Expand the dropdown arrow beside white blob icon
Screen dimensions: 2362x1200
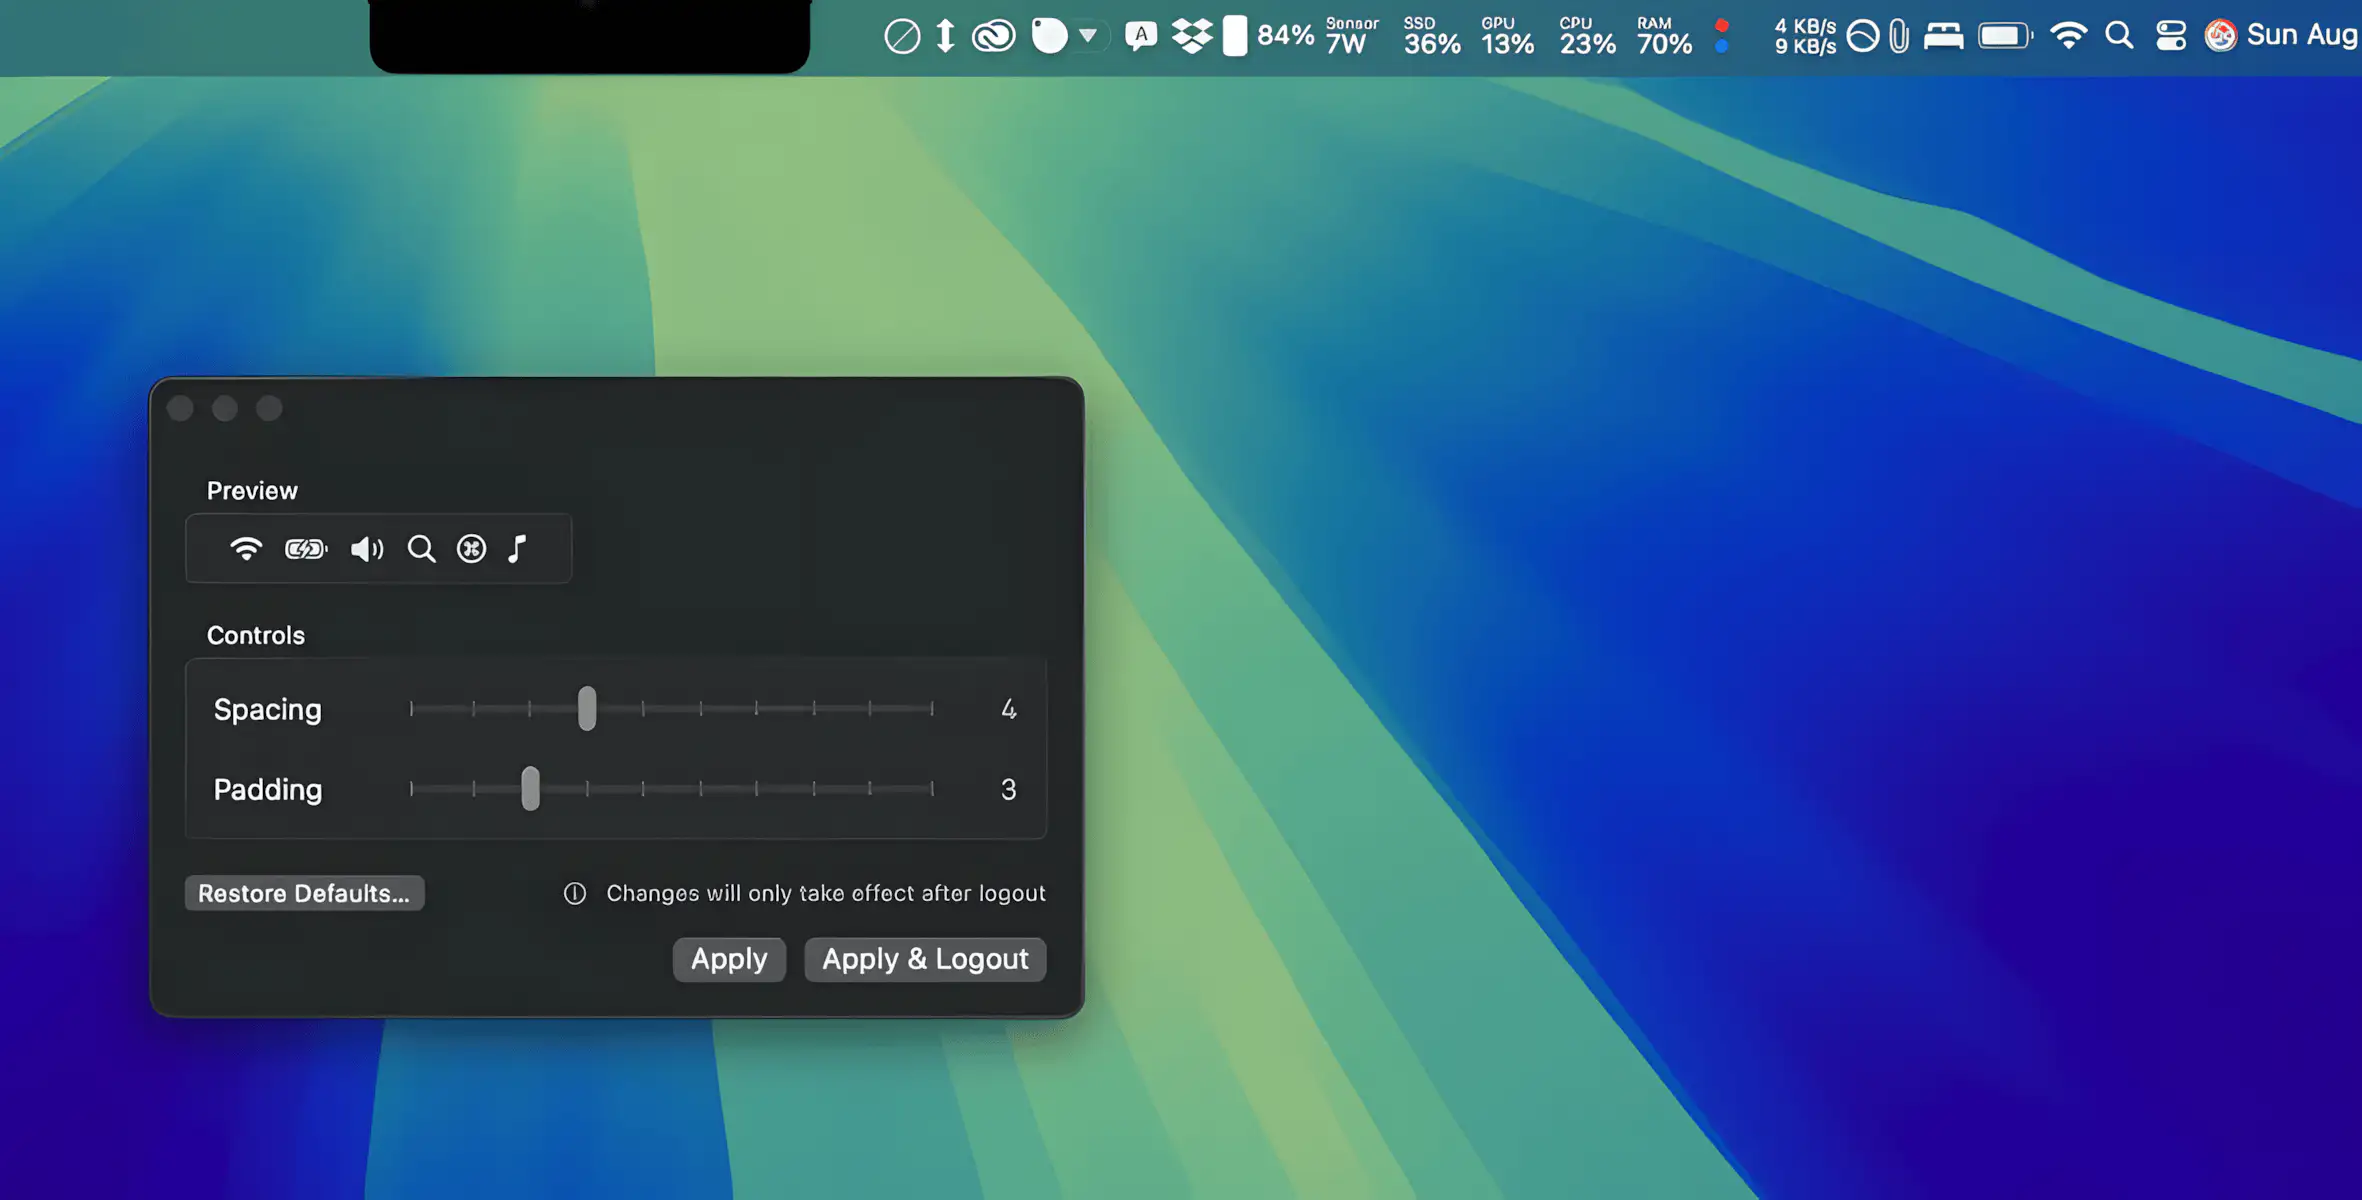[x=1088, y=37]
